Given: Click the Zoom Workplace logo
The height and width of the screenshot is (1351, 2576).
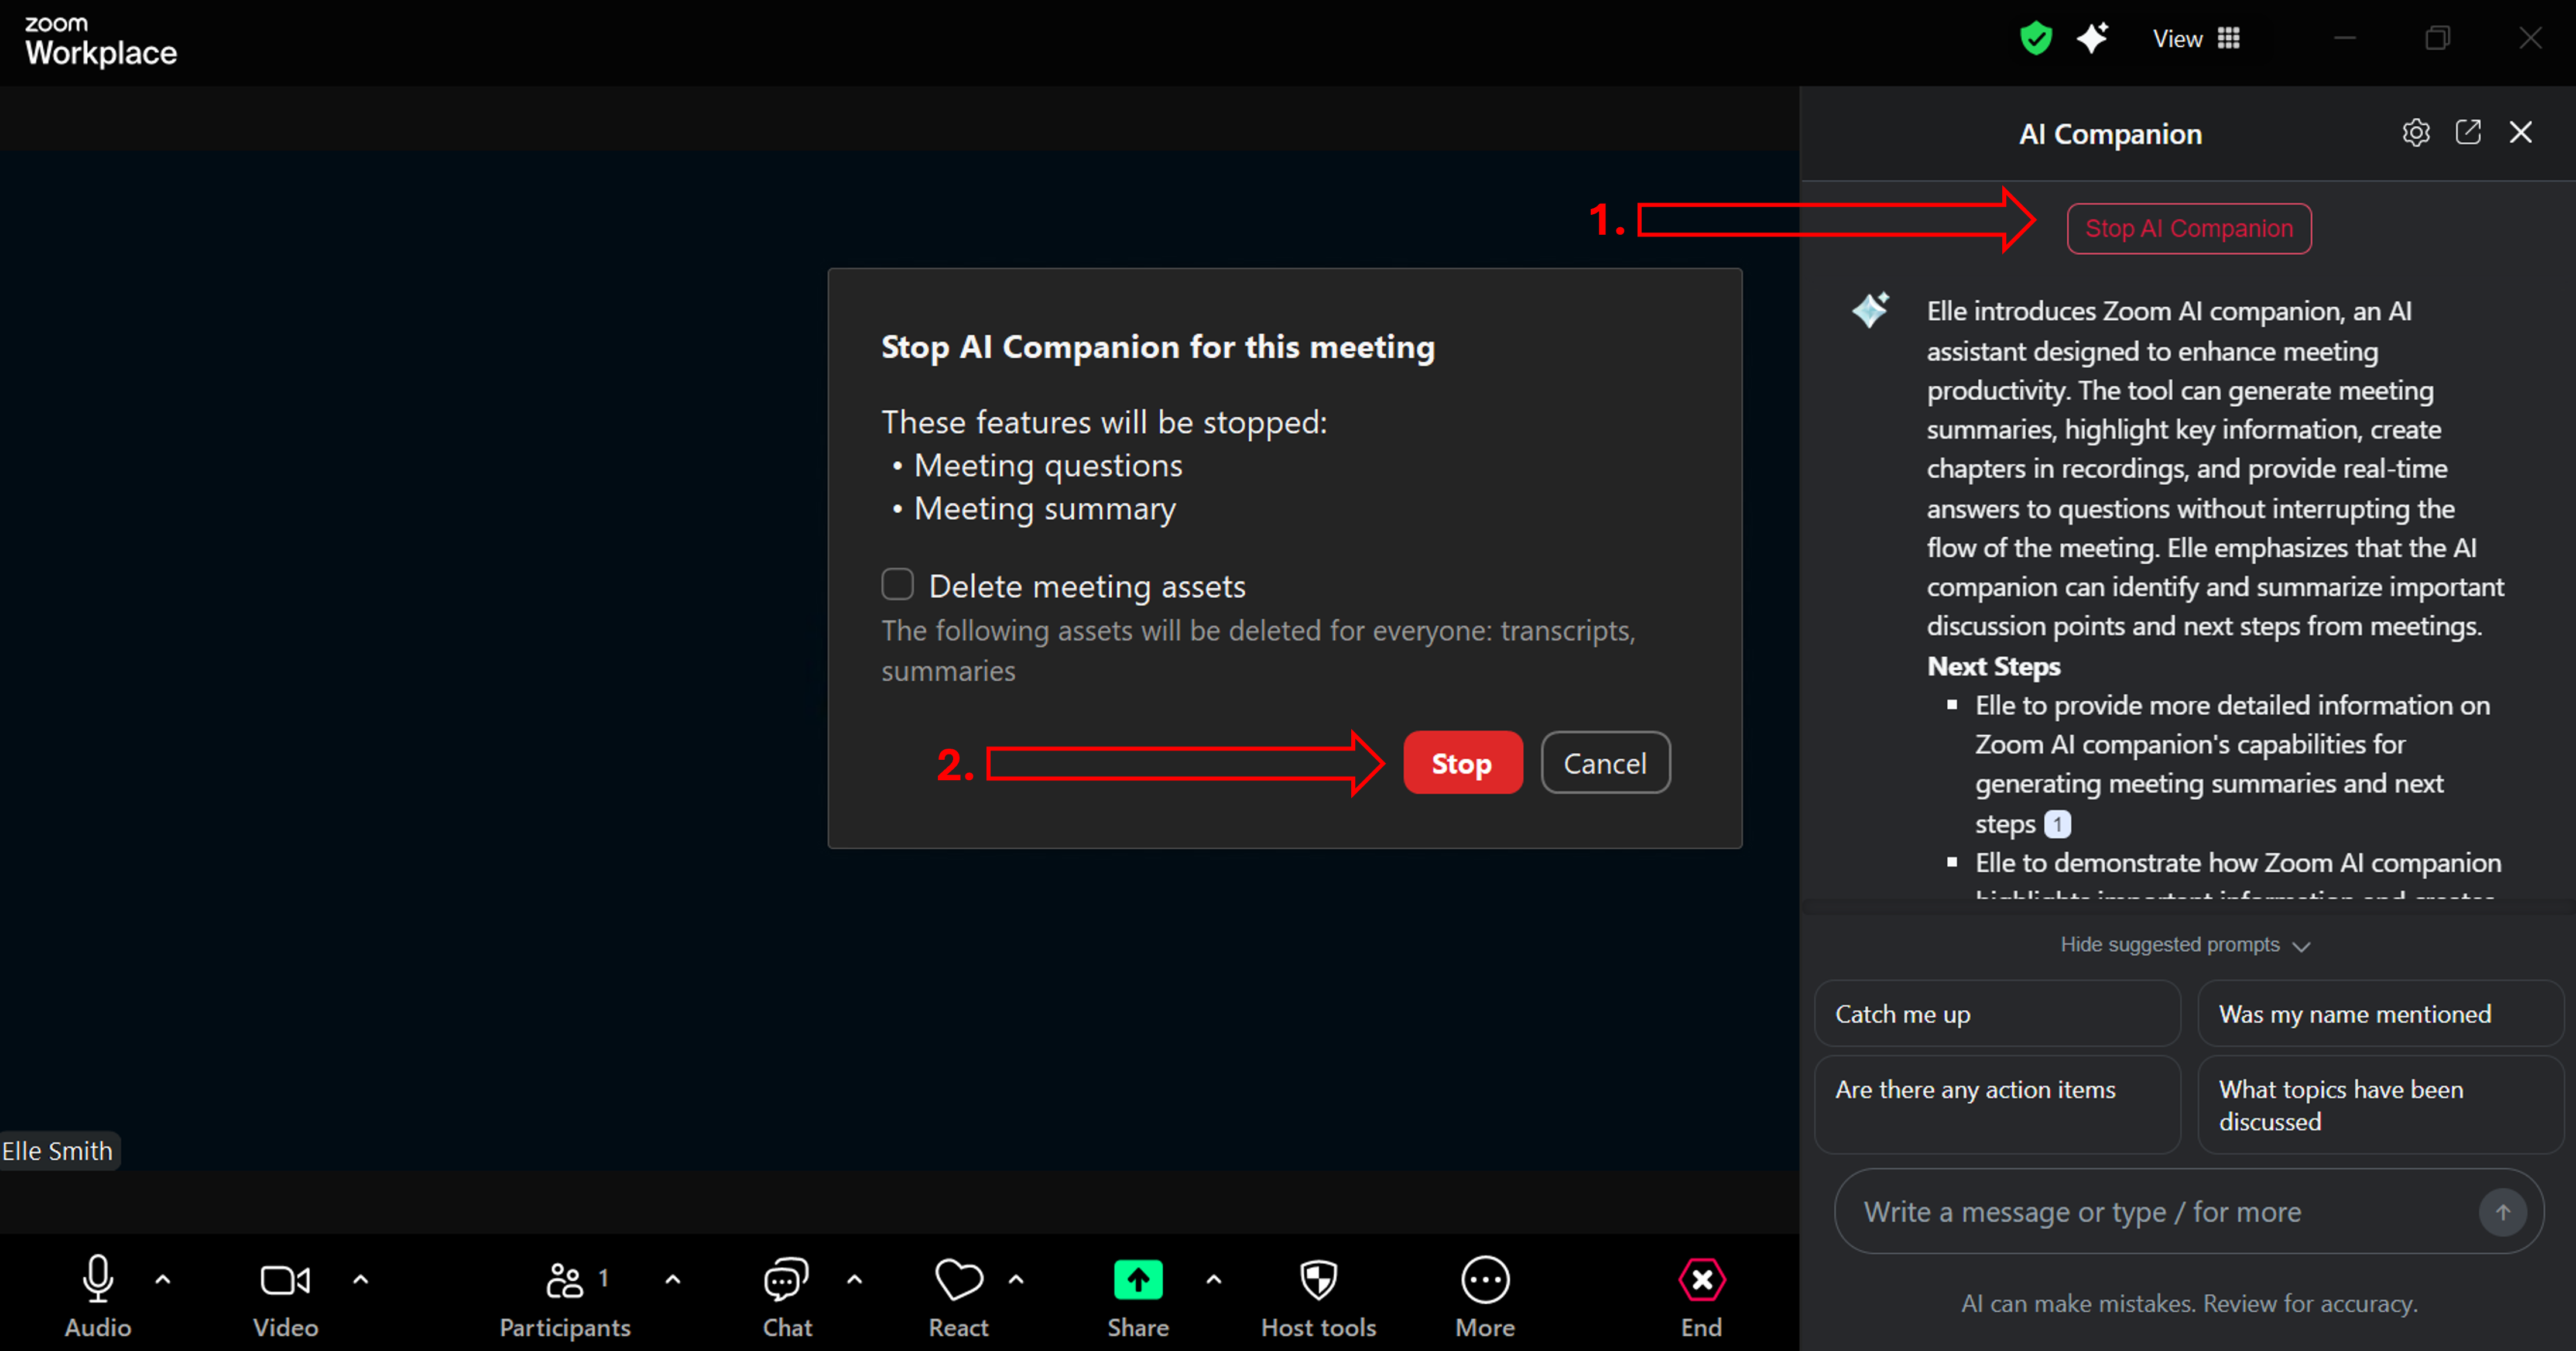Looking at the screenshot, I should pos(101,42).
